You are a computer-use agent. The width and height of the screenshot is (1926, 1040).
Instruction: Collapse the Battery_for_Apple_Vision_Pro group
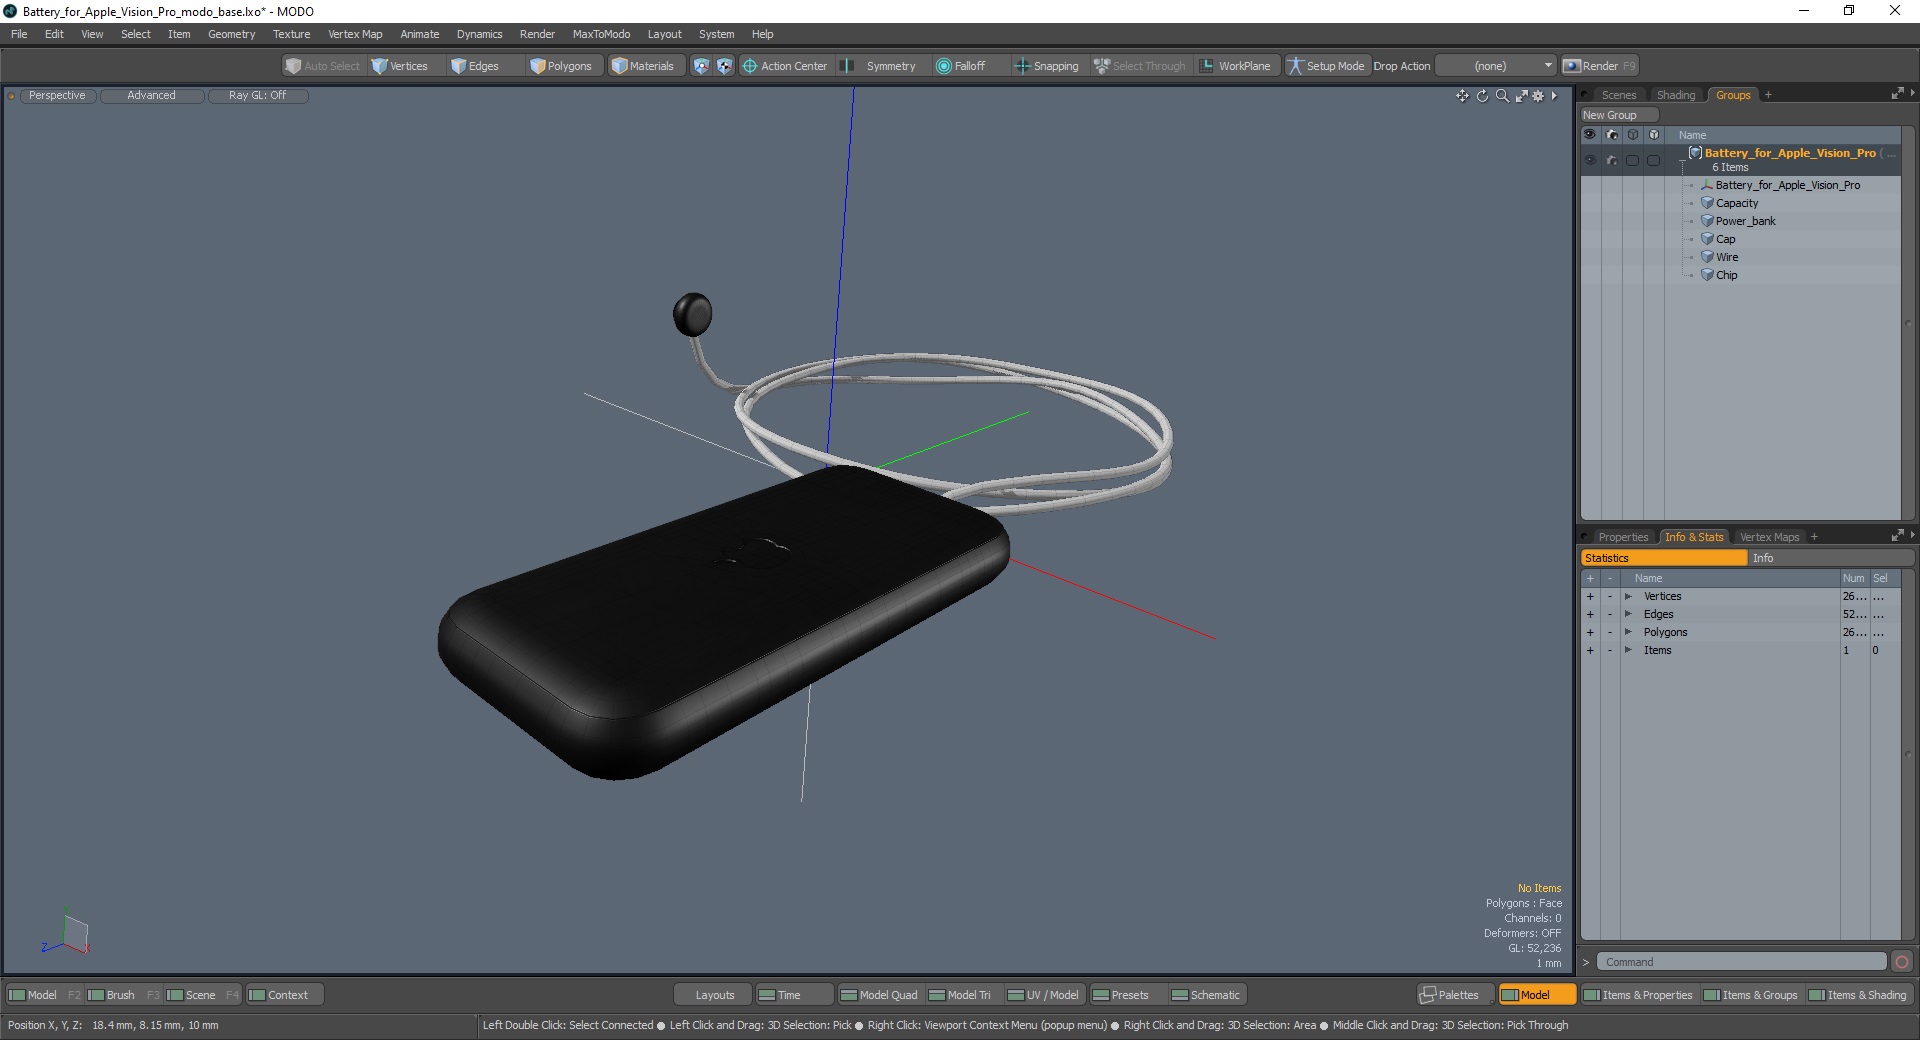coord(1683,160)
